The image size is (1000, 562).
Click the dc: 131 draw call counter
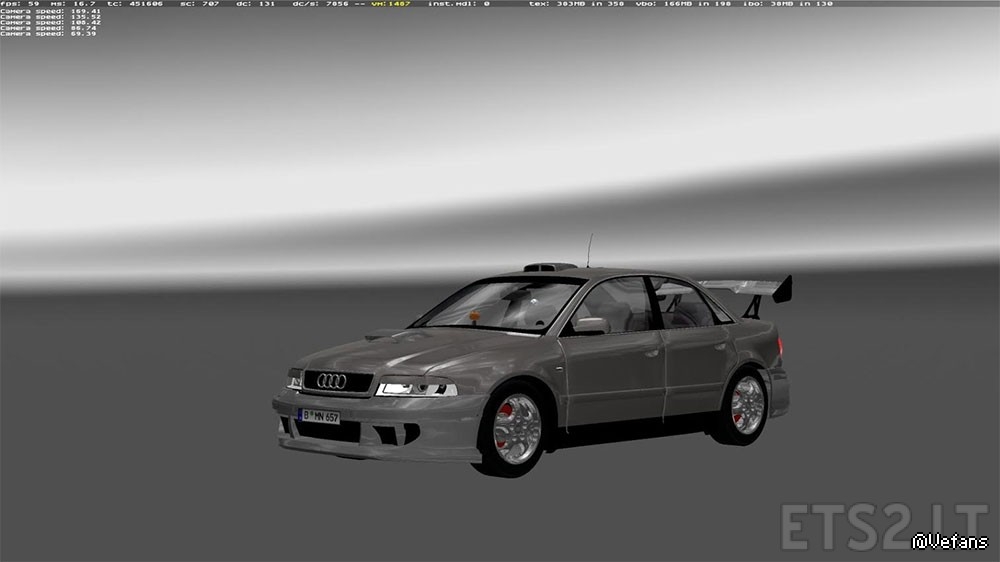point(256,4)
